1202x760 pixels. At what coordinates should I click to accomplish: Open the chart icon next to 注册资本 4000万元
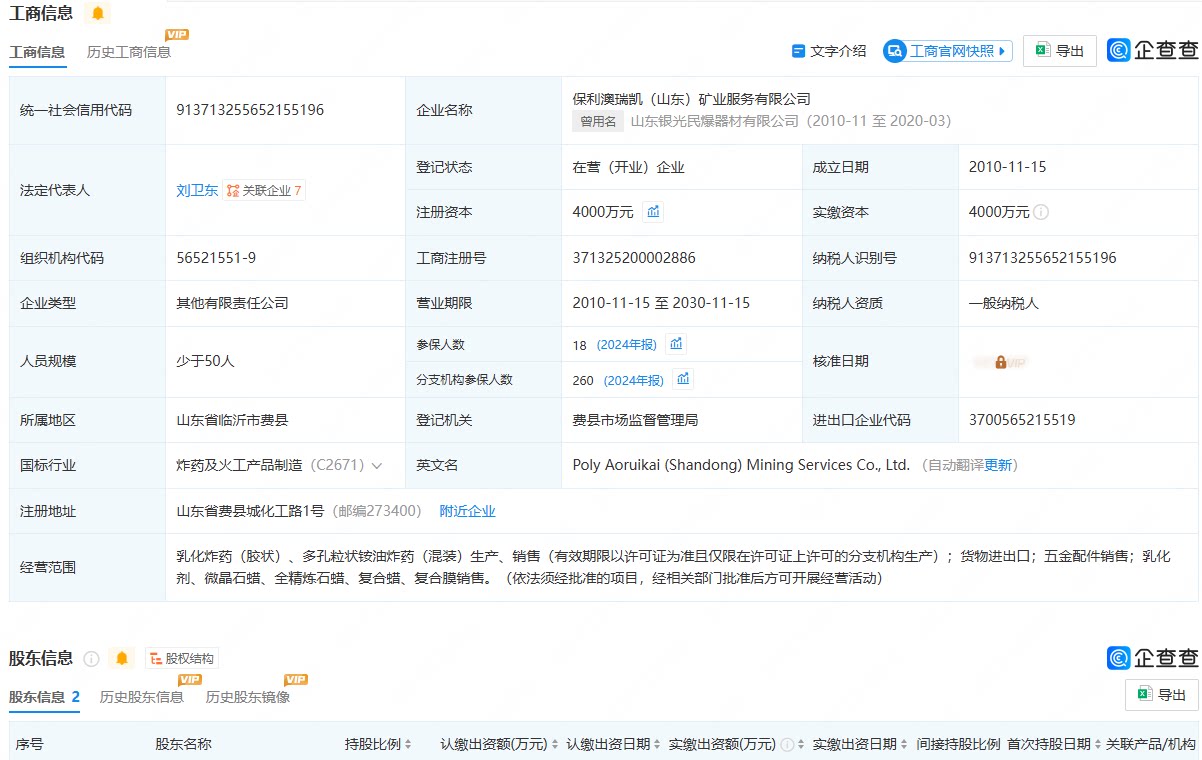(x=653, y=212)
